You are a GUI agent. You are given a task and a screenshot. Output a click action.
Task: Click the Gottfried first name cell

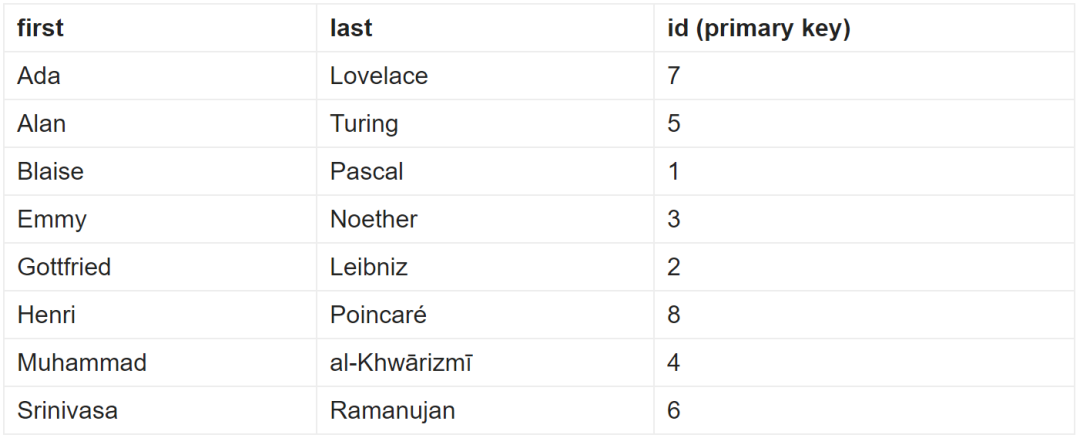click(64, 267)
